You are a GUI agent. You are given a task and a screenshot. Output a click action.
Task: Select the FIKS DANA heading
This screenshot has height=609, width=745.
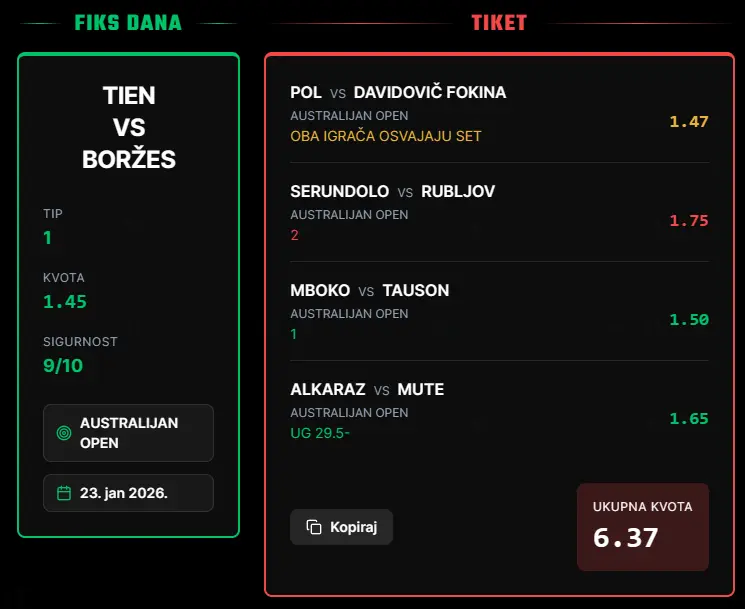coord(128,22)
